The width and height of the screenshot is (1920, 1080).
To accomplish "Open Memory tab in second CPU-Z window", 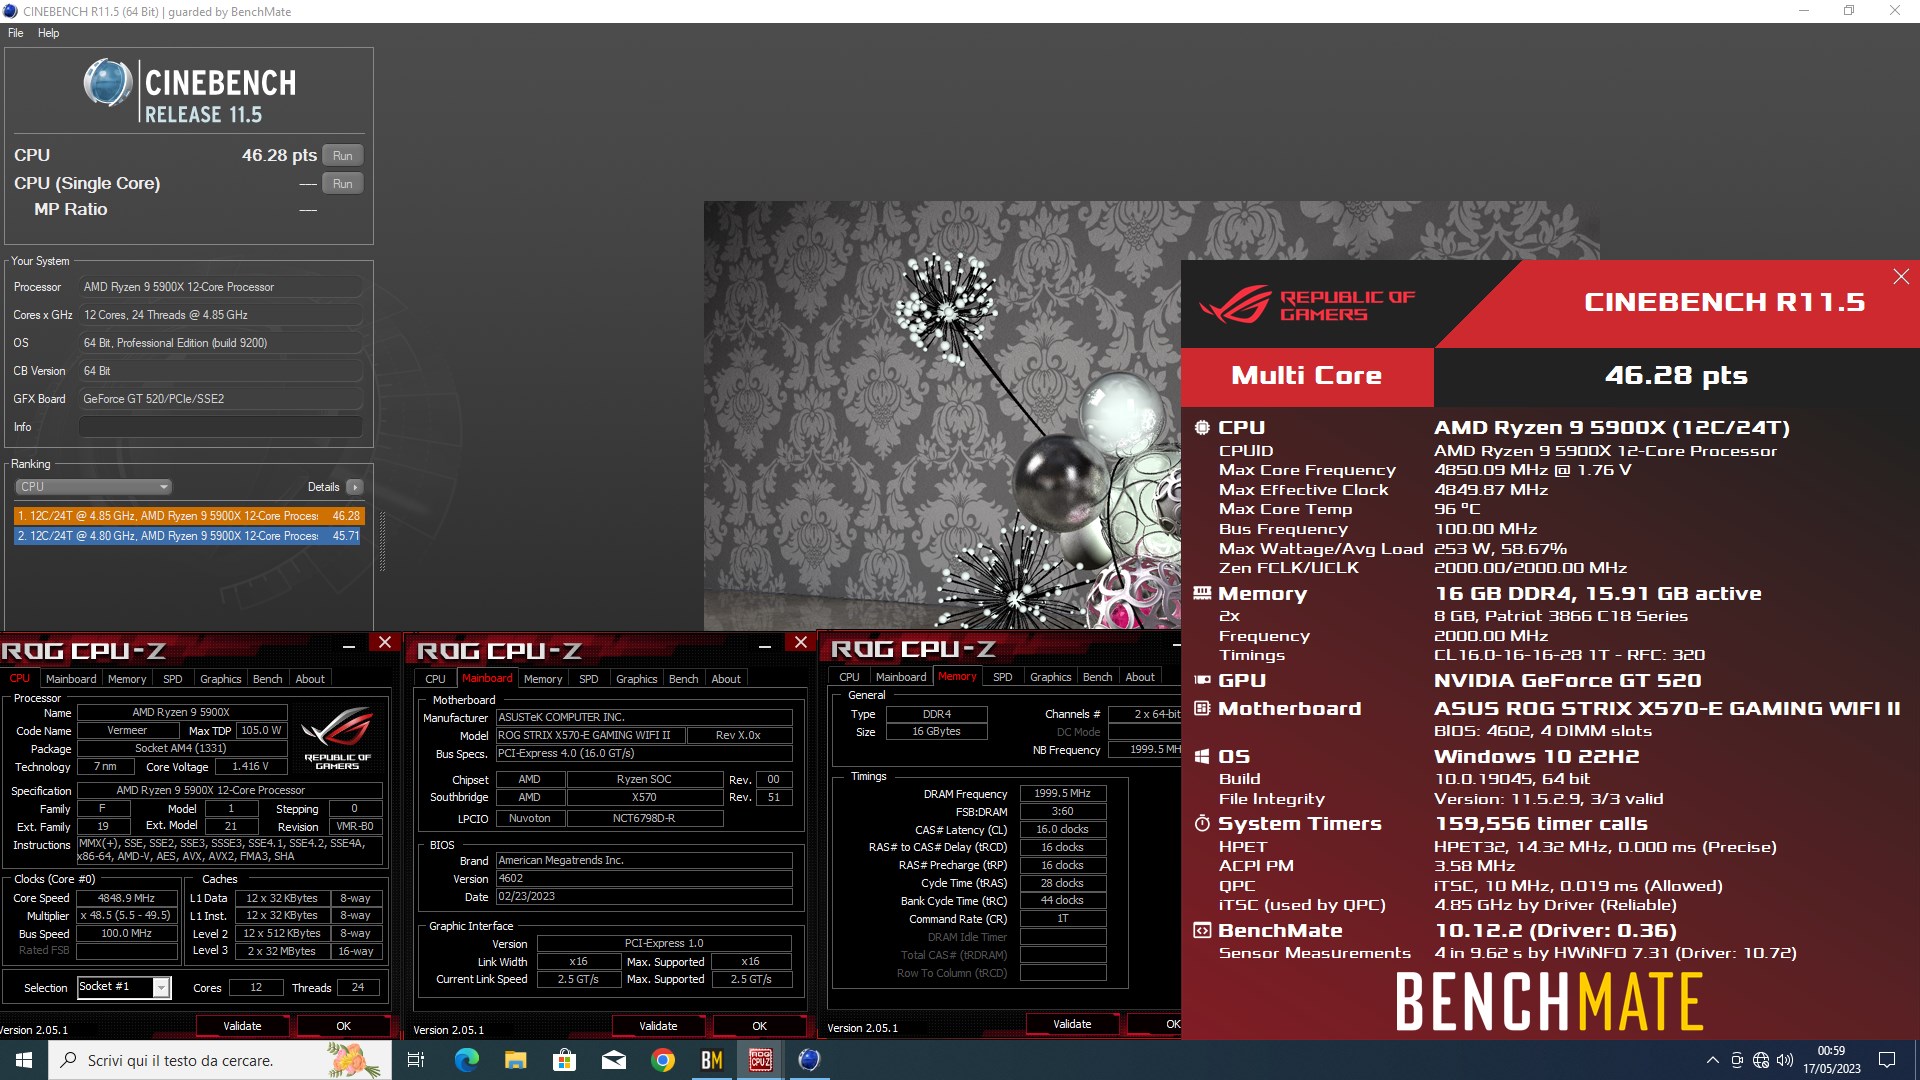I will click(543, 679).
